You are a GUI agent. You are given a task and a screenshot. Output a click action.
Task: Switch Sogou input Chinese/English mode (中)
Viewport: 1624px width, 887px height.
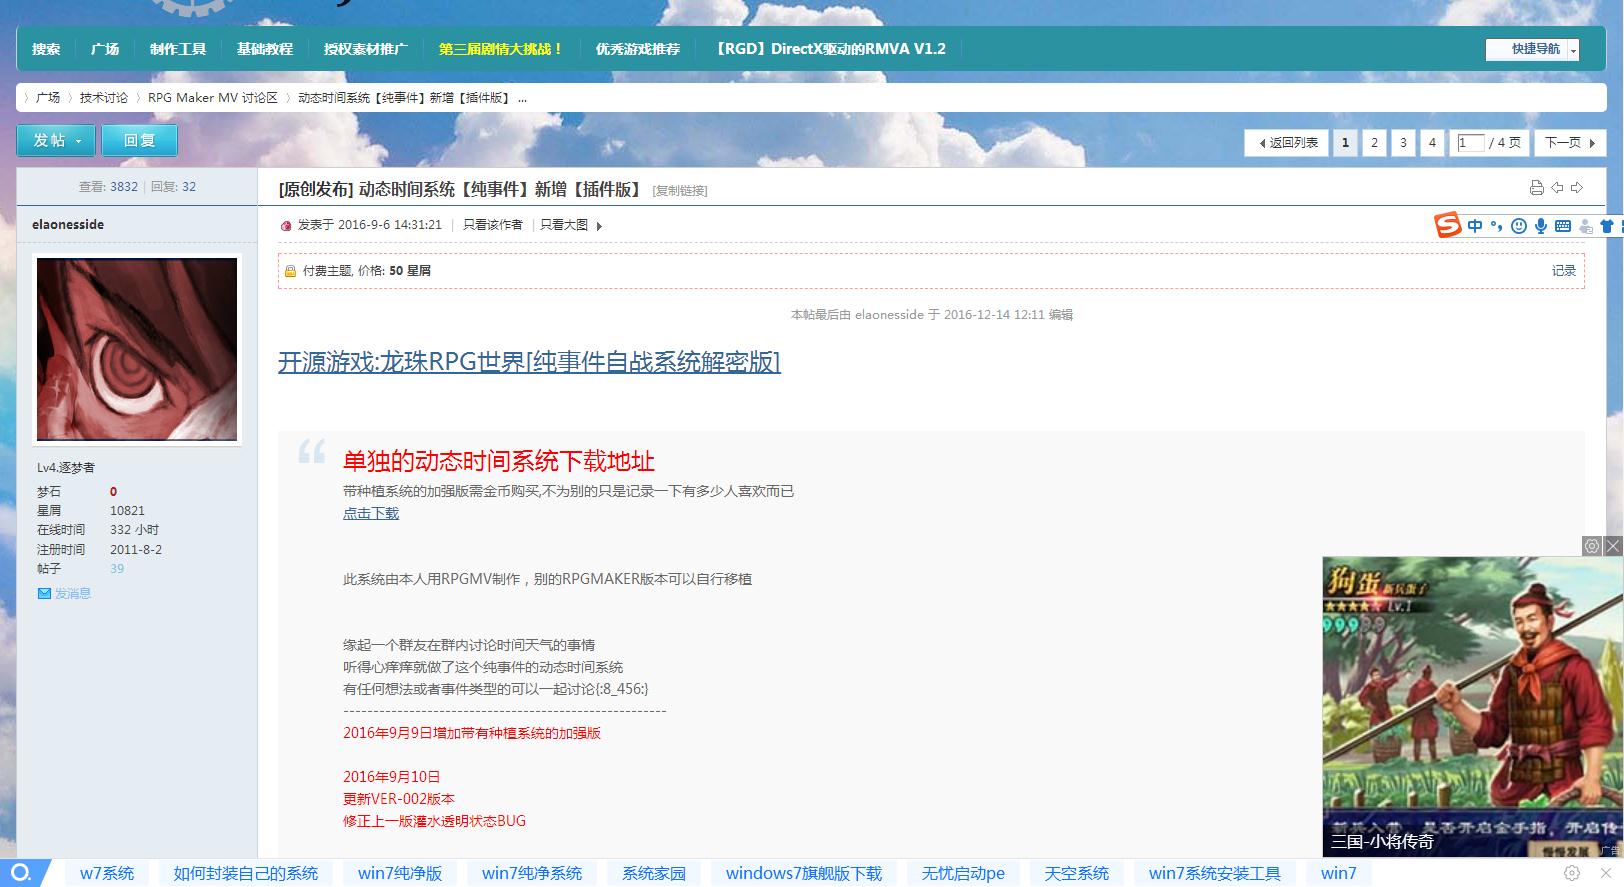1475,226
